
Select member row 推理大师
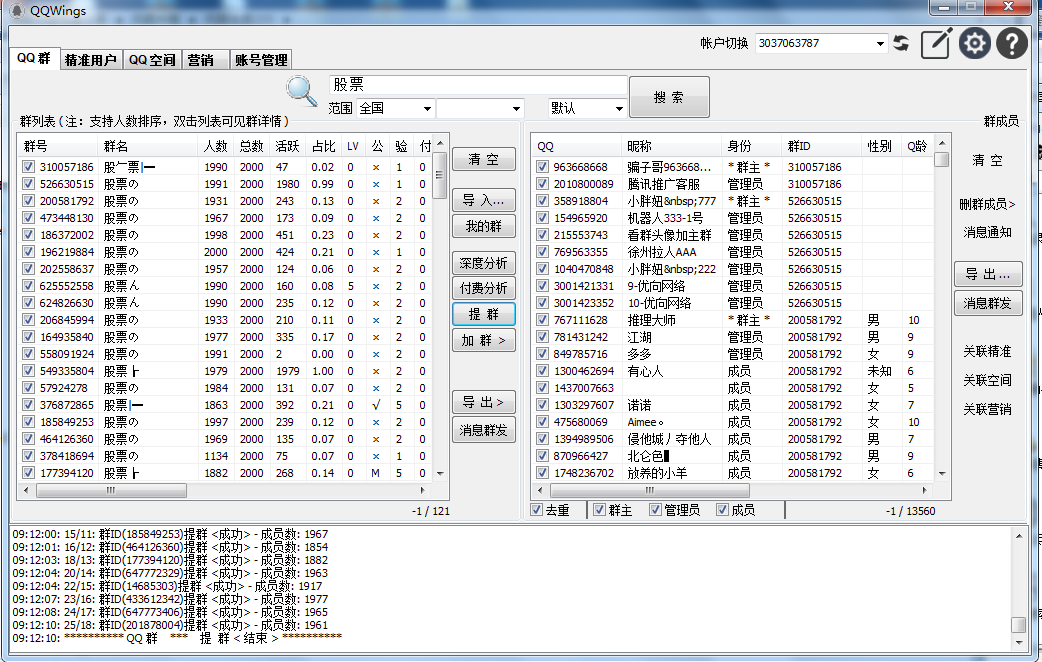click(x=733, y=320)
